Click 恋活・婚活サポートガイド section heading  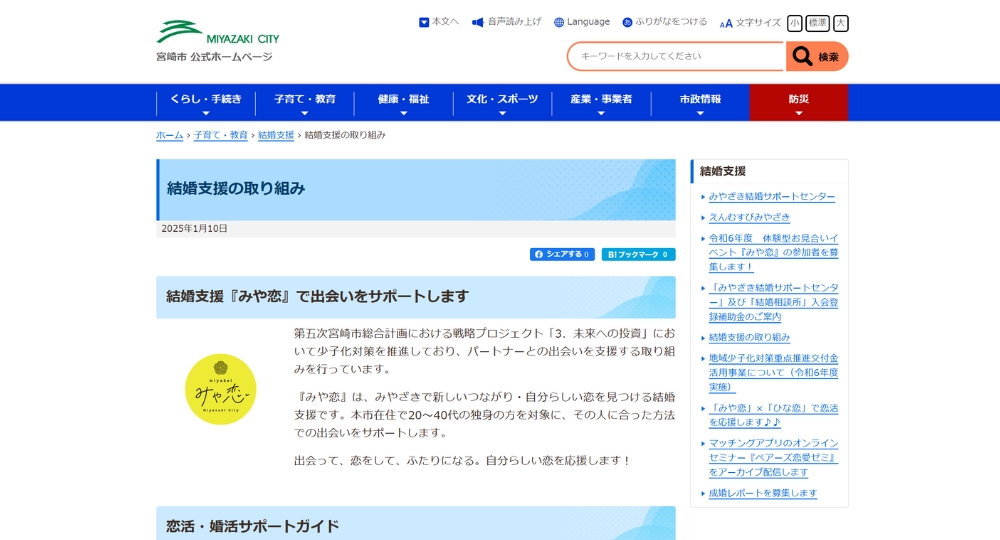(x=253, y=527)
